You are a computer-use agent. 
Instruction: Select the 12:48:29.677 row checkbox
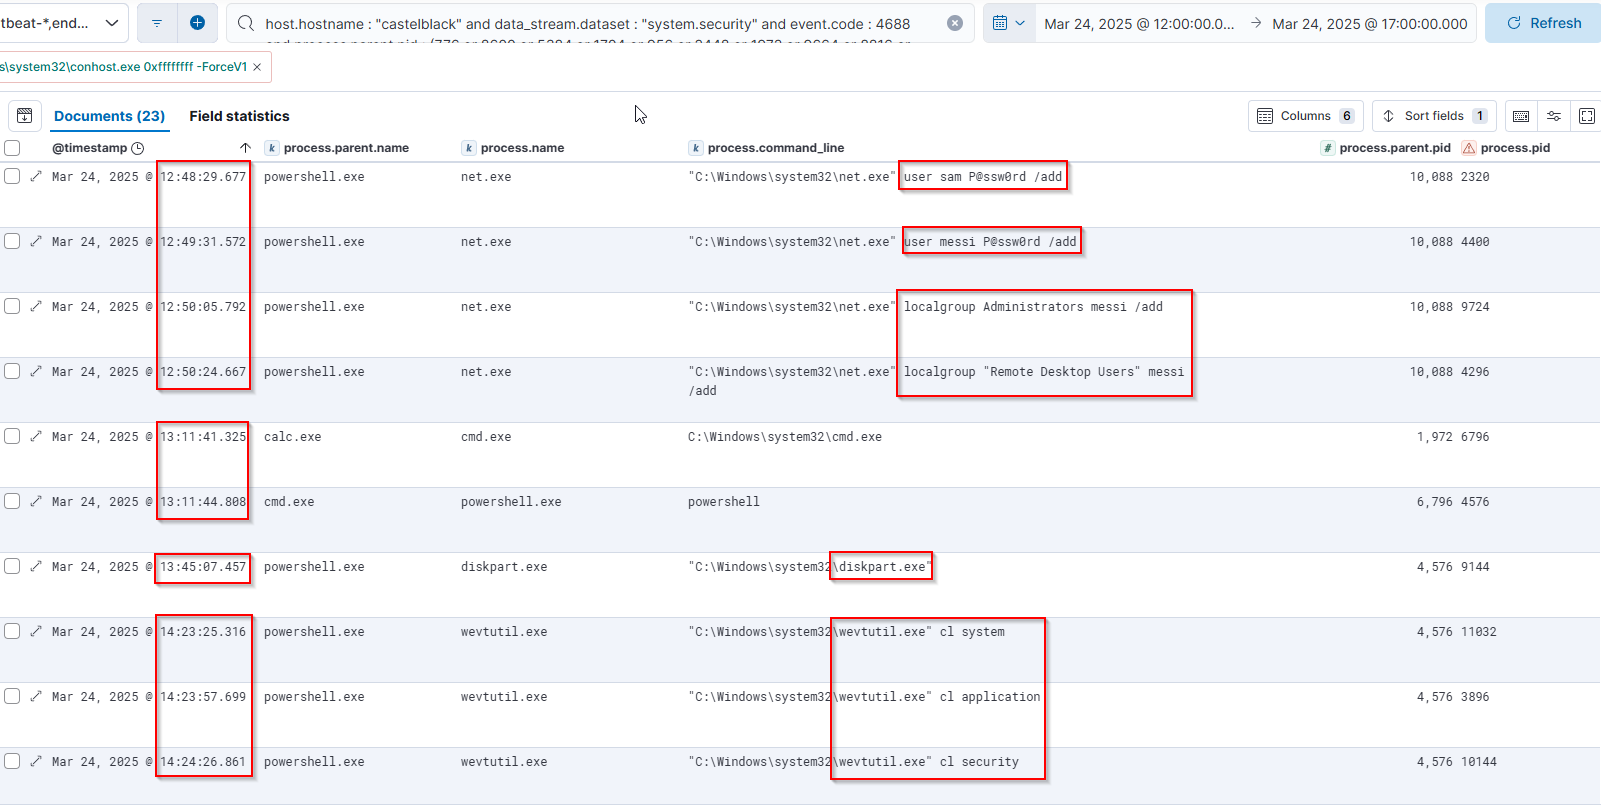[x=12, y=176]
